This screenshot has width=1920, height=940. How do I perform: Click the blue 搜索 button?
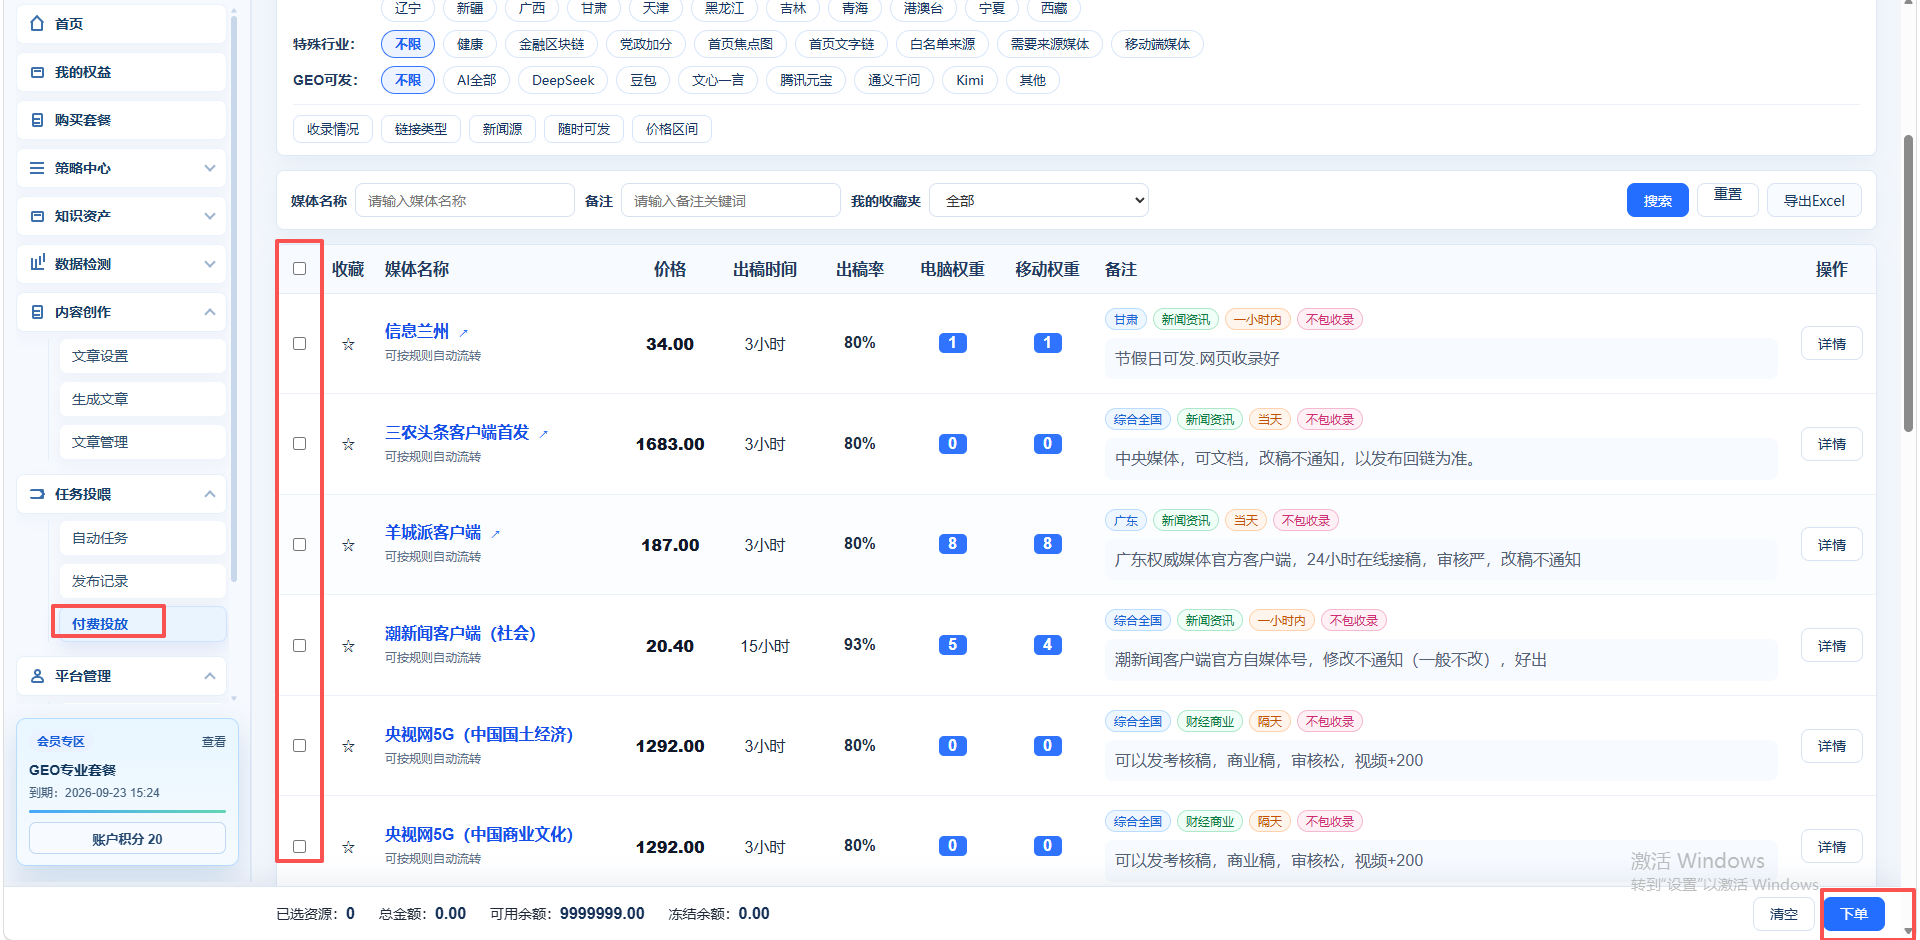[x=1657, y=201]
